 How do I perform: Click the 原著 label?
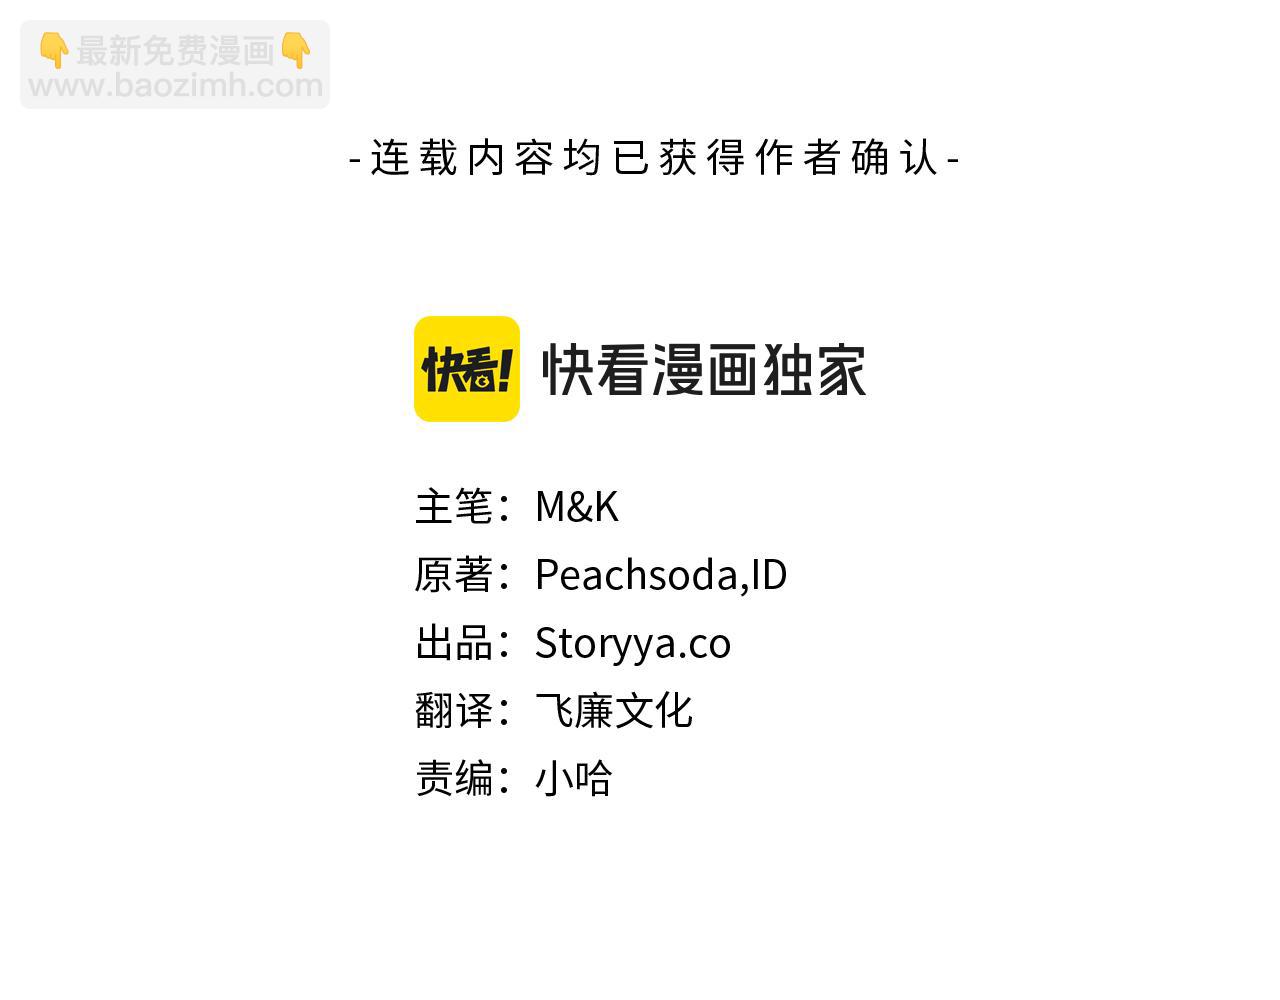coord(455,574)
